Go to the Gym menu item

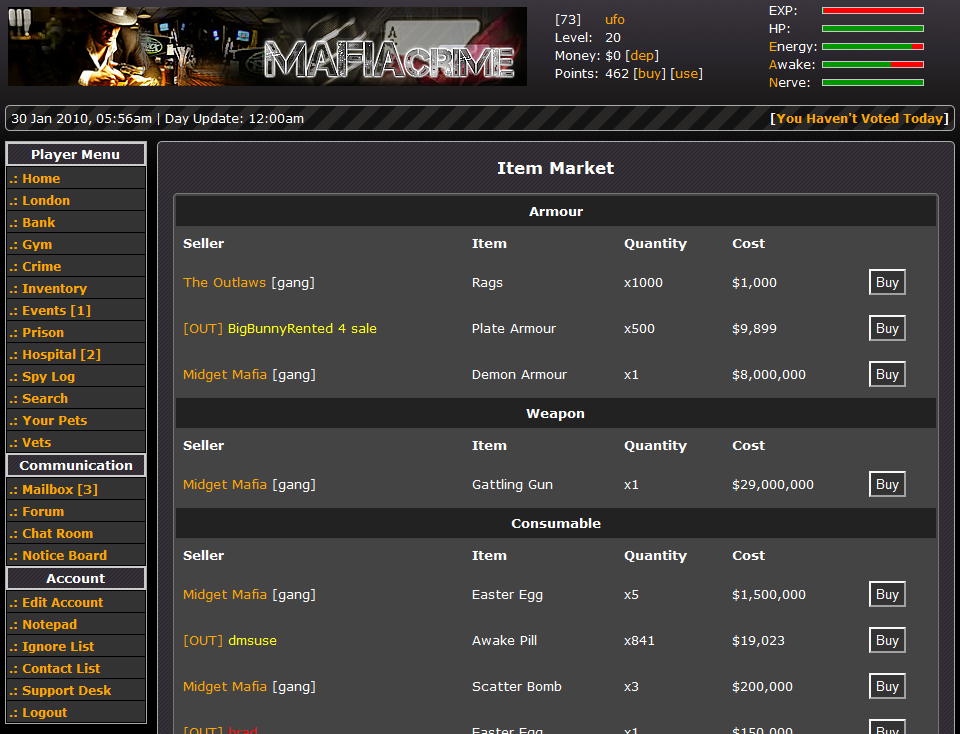point(37,245)
